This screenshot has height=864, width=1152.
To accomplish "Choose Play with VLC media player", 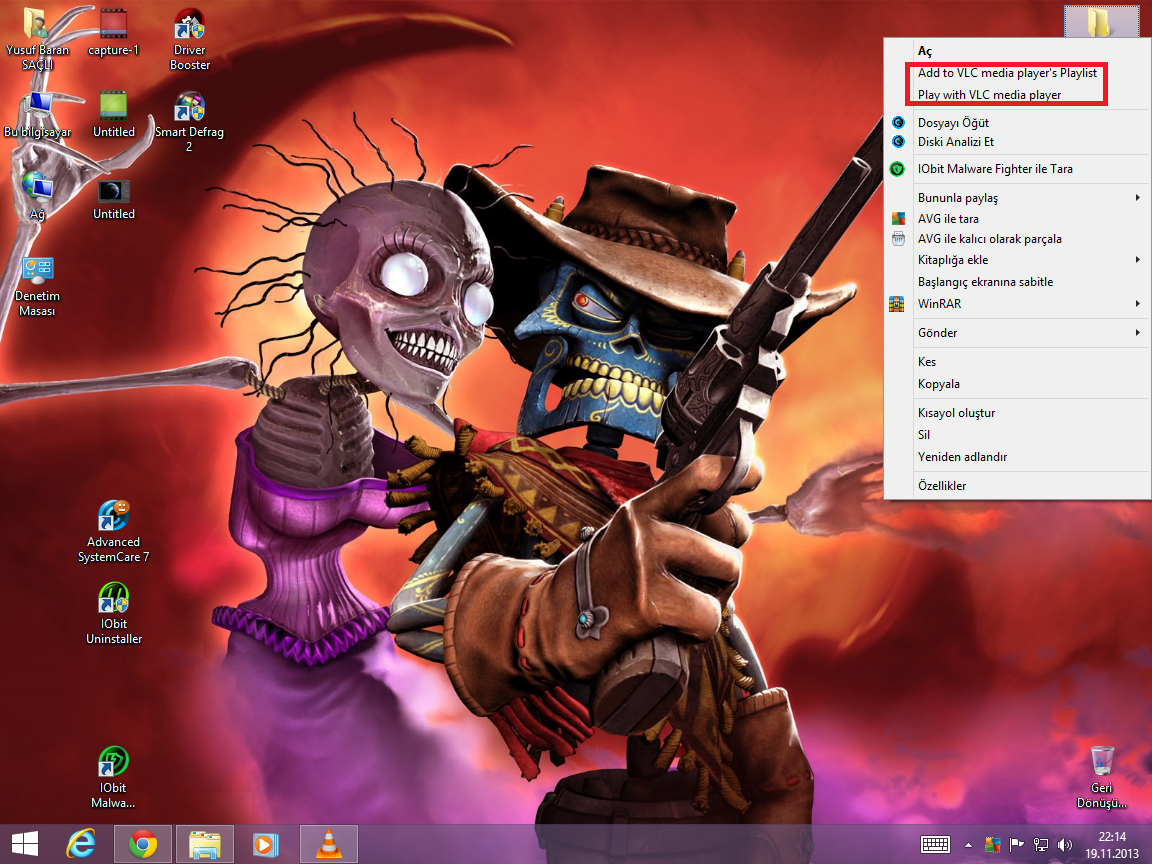I will tap(1017, 95).
